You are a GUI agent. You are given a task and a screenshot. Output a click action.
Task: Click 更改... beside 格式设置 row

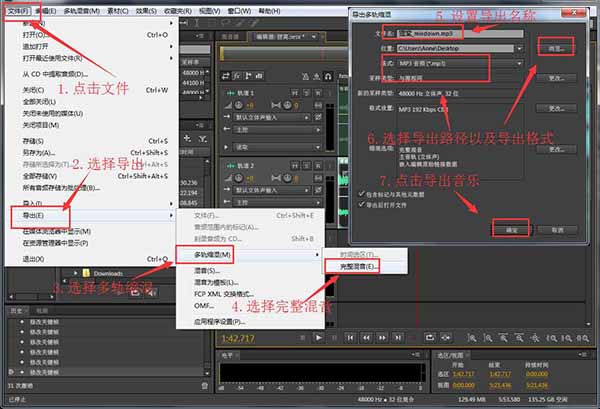pyautogui.click(x=556, y=109)
